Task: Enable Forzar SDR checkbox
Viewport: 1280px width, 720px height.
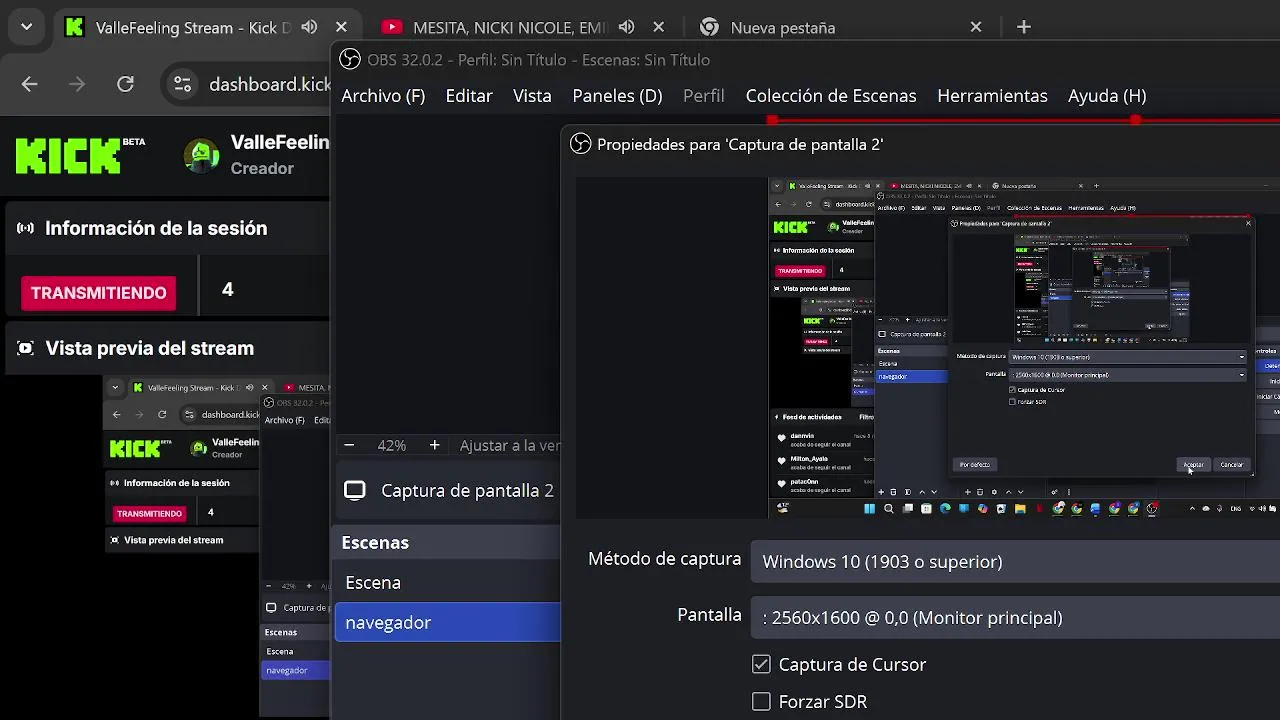Action: point(761,702)
